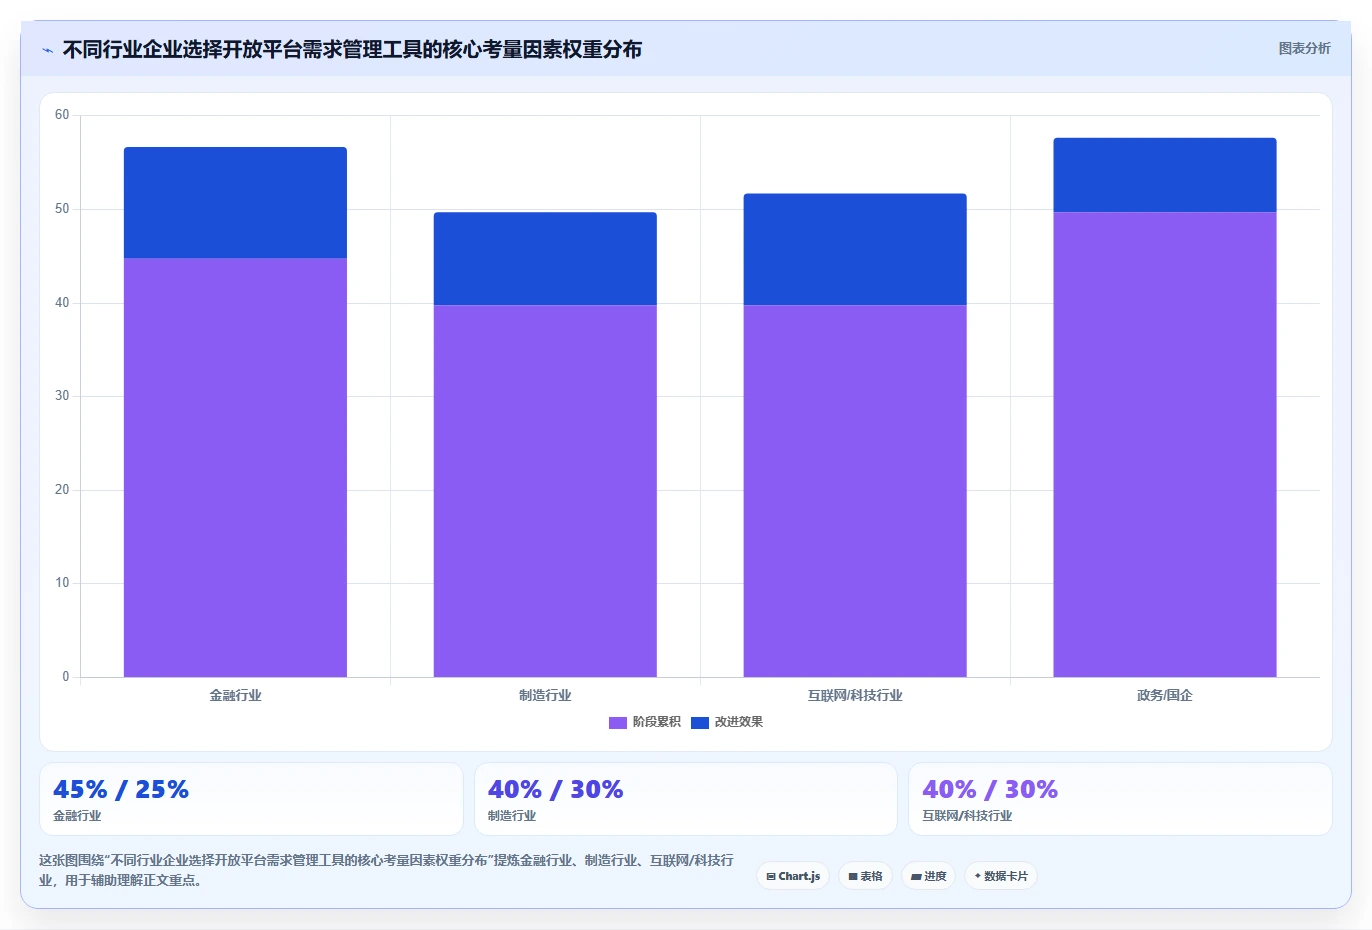Click the 政务/国企 x-axis label
The width and height of the screenshot is (1372, 930).
1165,695
